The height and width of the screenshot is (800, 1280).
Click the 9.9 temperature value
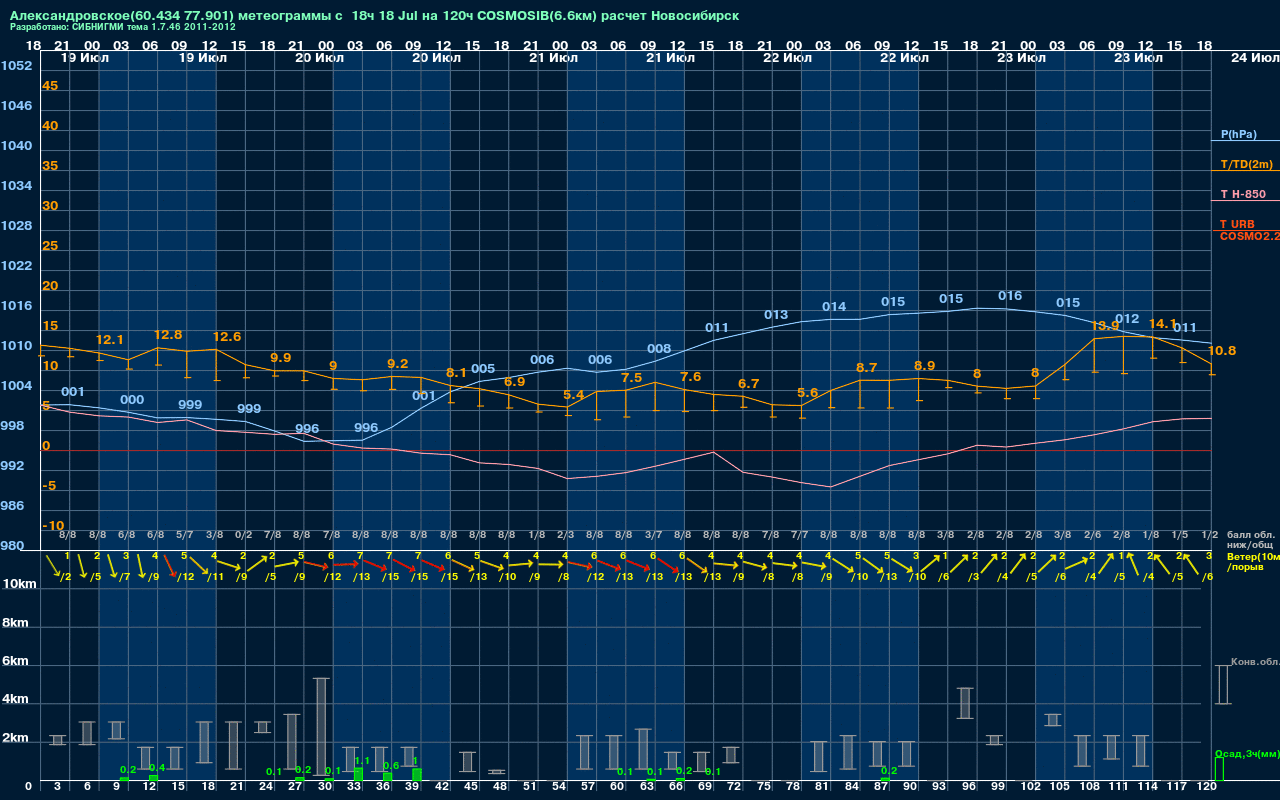tap(281, 358)
